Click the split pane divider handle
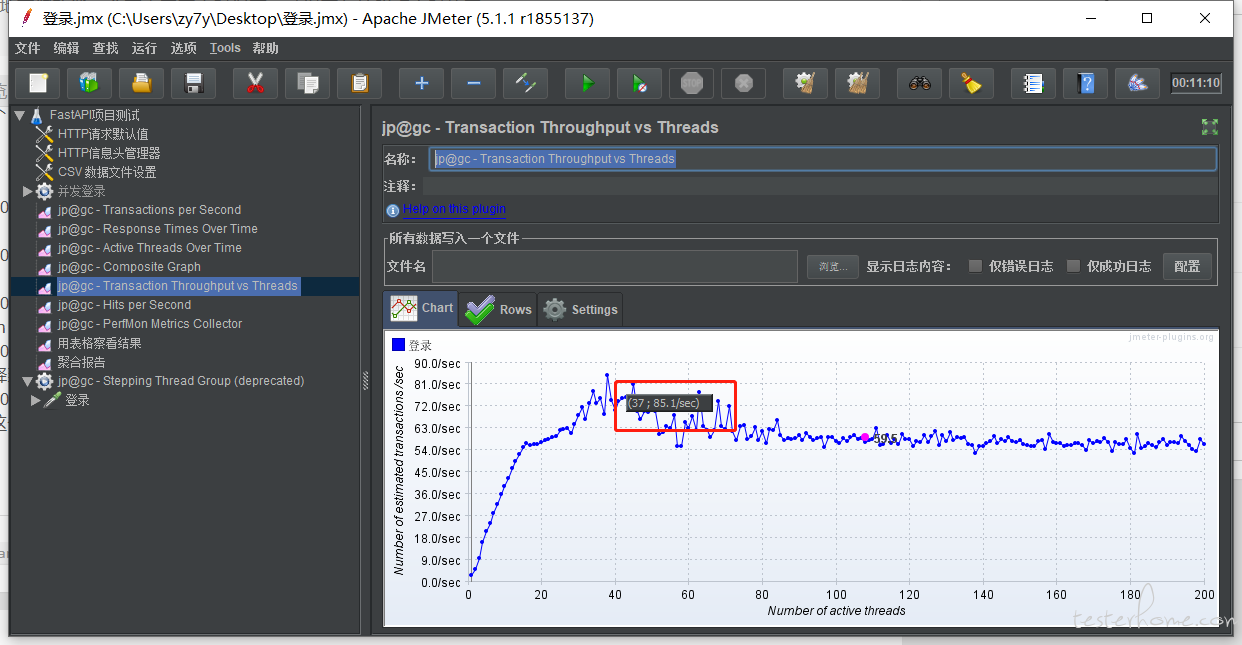This screenshot has width=1242, height=645. tap(365, 379)
